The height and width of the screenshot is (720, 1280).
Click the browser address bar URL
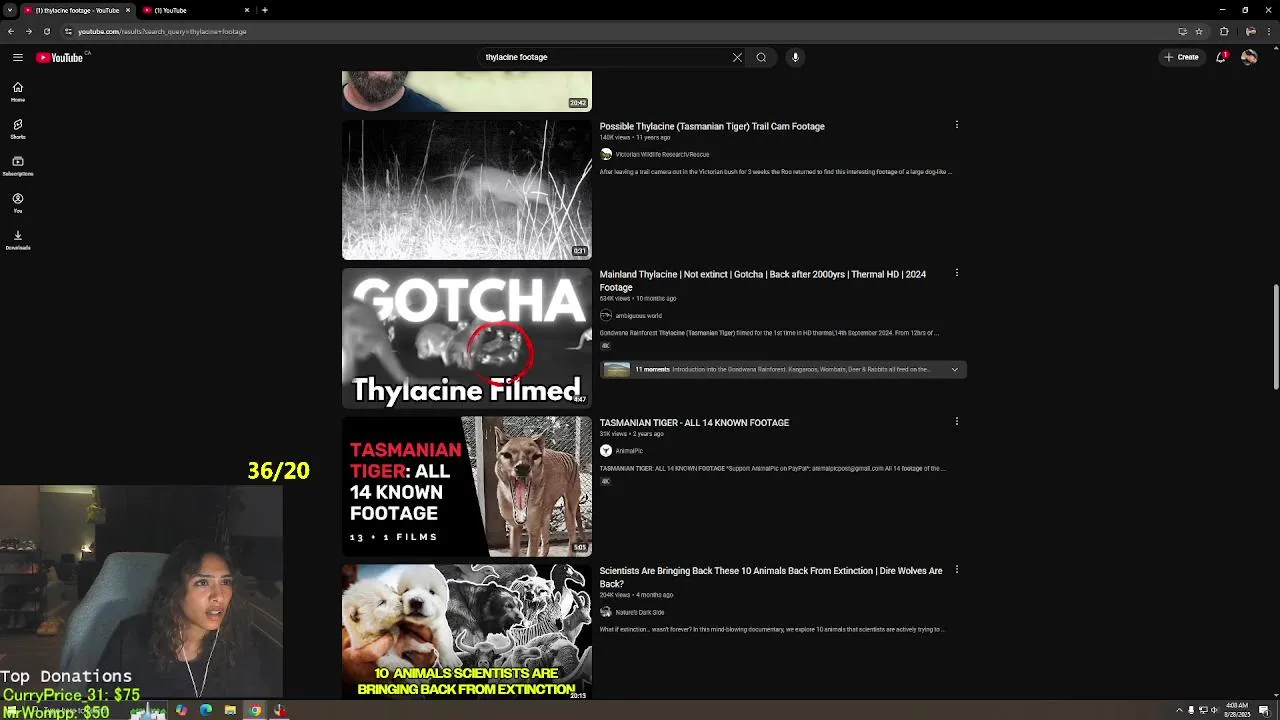point(162,31)
